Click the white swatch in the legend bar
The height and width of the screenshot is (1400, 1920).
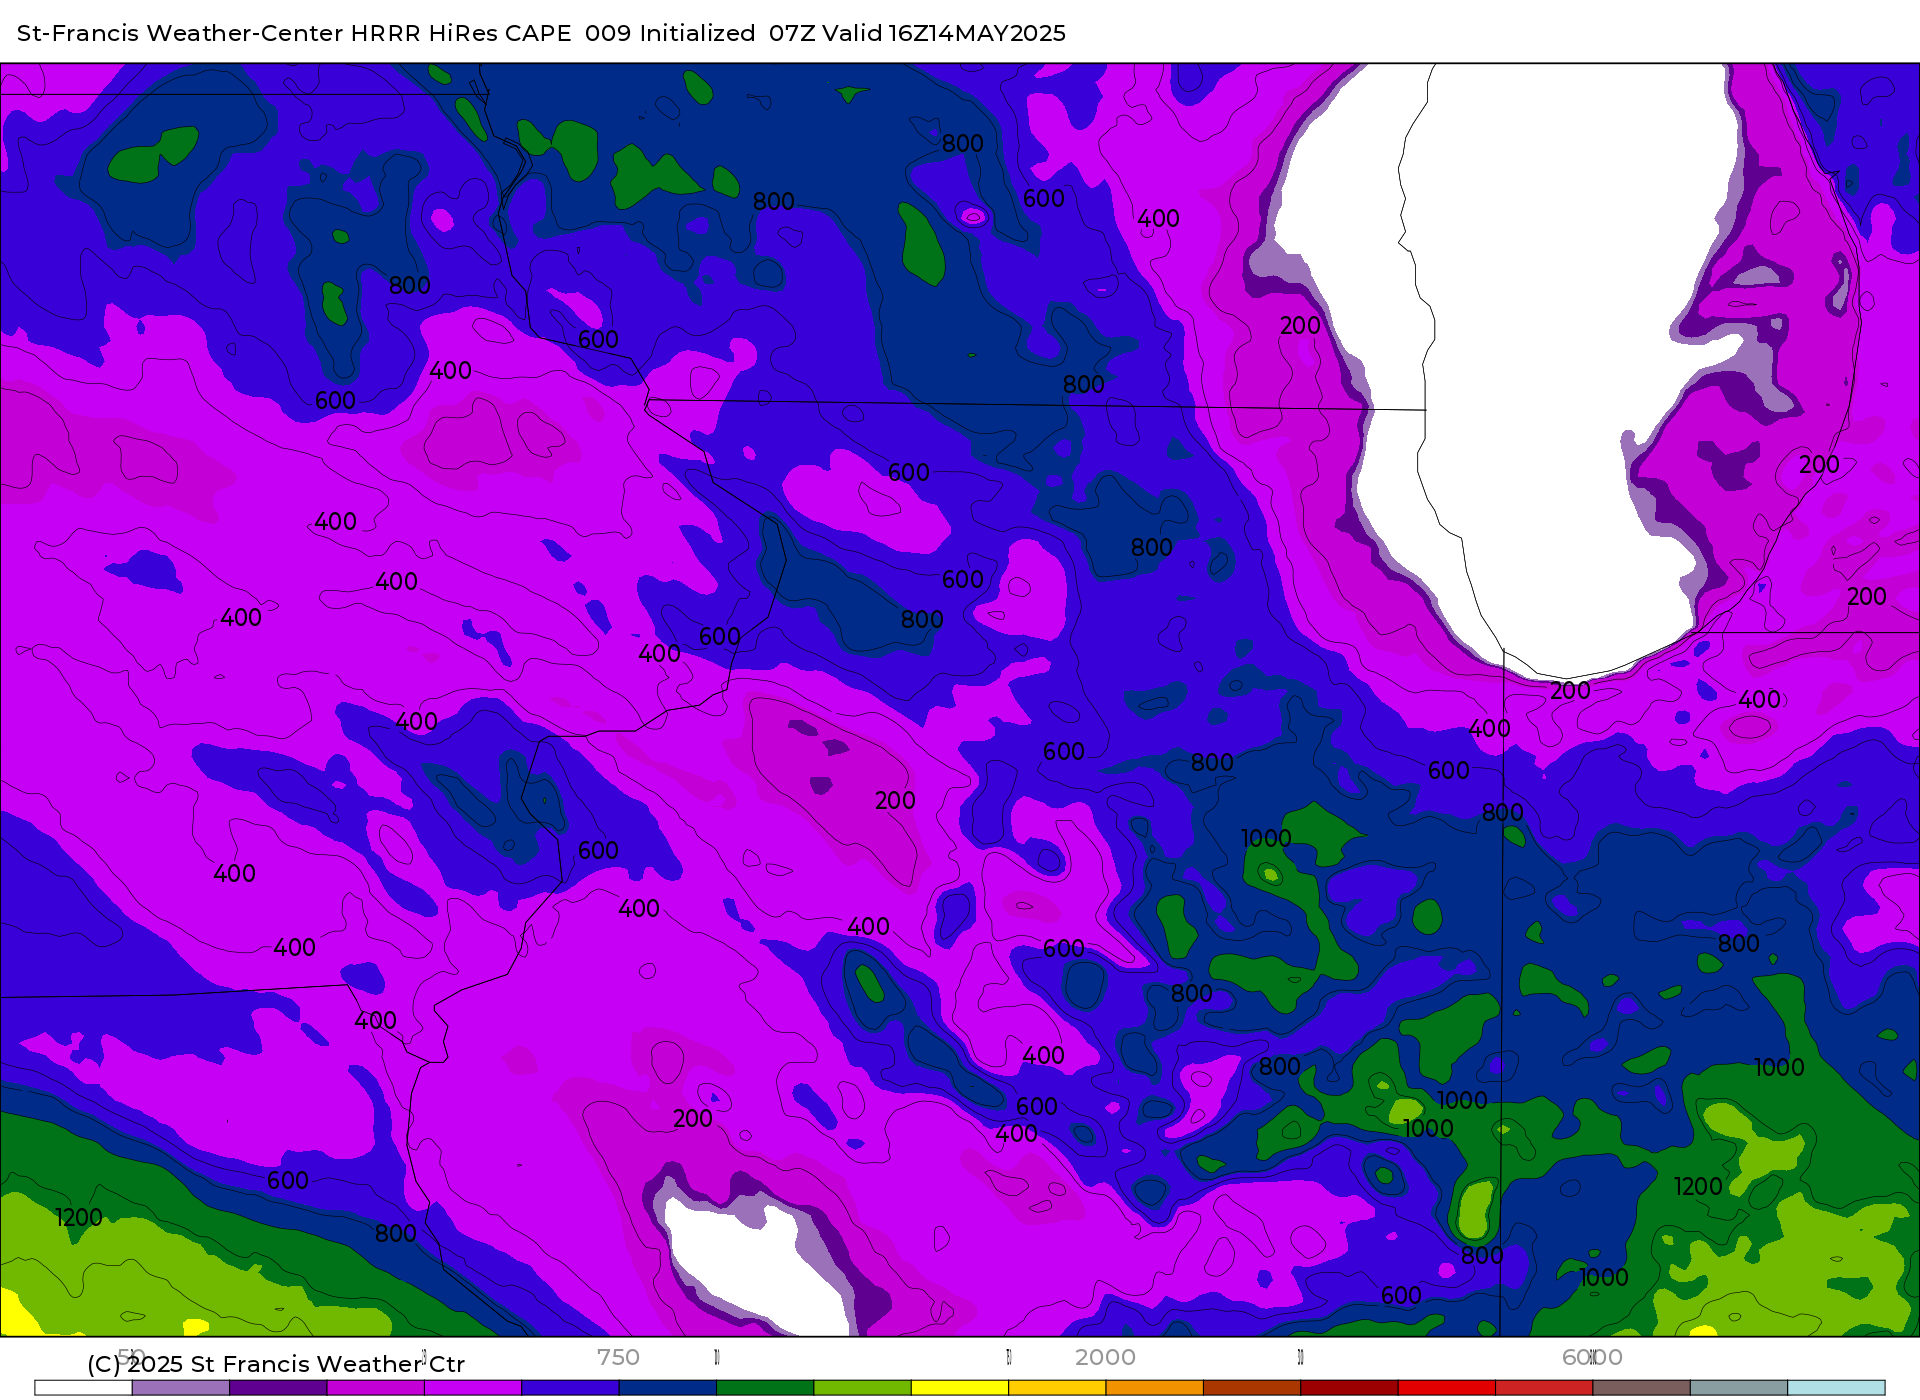click(x=83, y=1388)
